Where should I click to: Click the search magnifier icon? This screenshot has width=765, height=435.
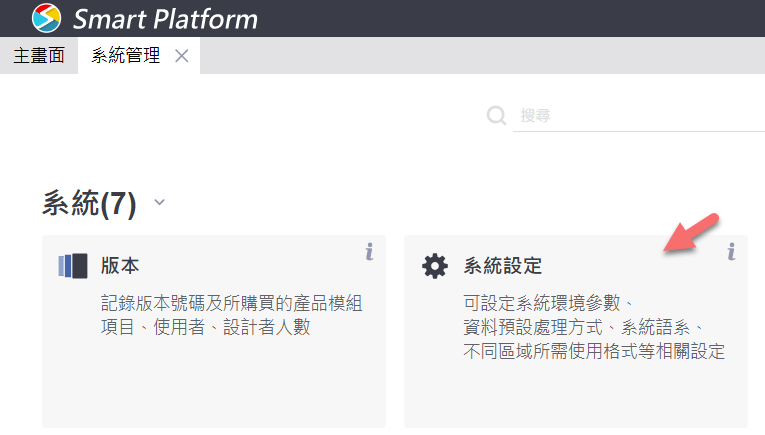(496, 116)
